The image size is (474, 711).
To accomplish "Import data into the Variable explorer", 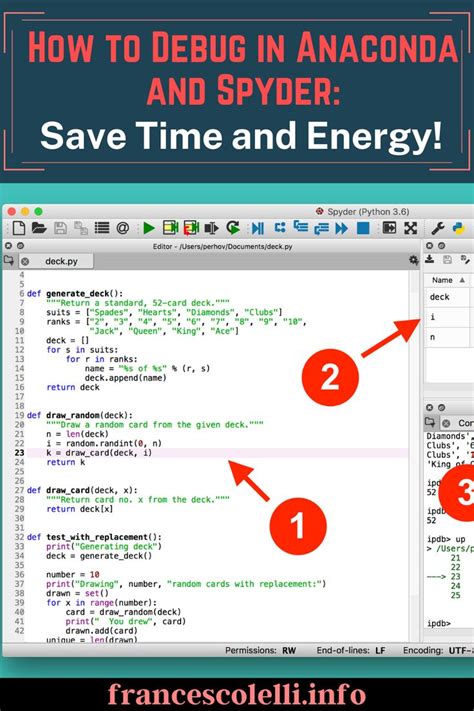I will point(430,259).
